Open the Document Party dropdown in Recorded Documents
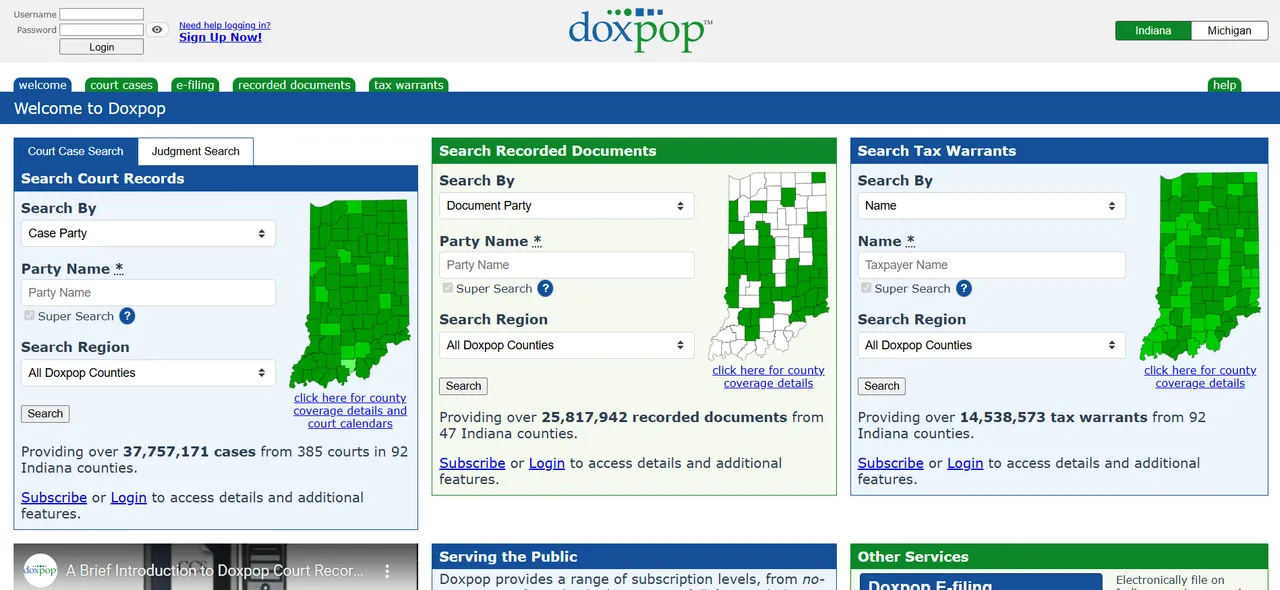Screen dimensions: 1280x590 (x=566, y=205)
